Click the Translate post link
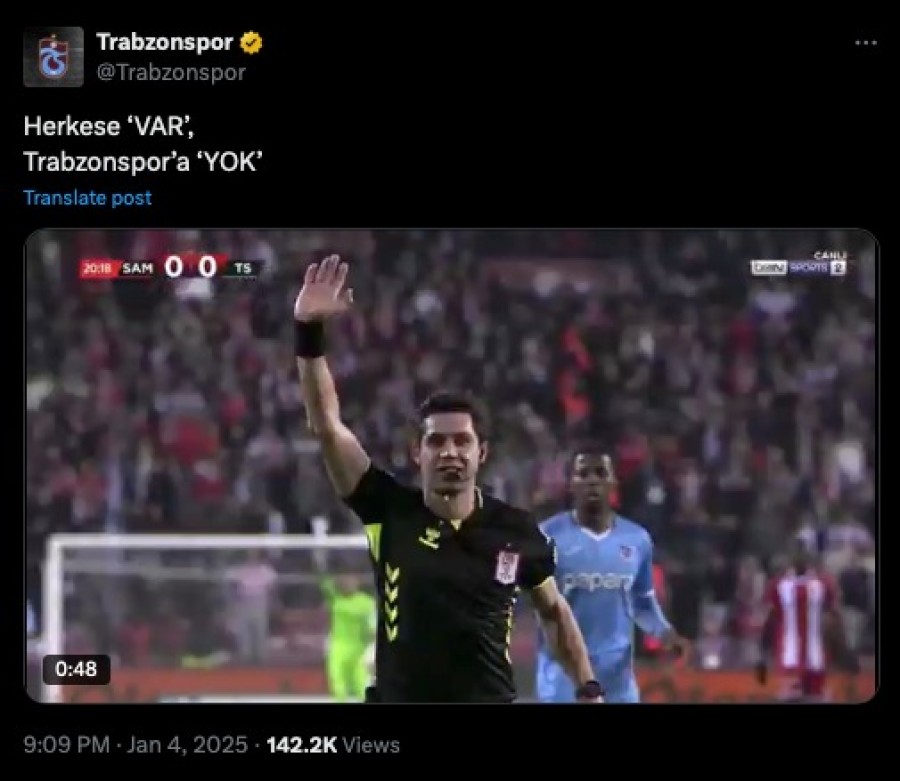 click(88, 197)
